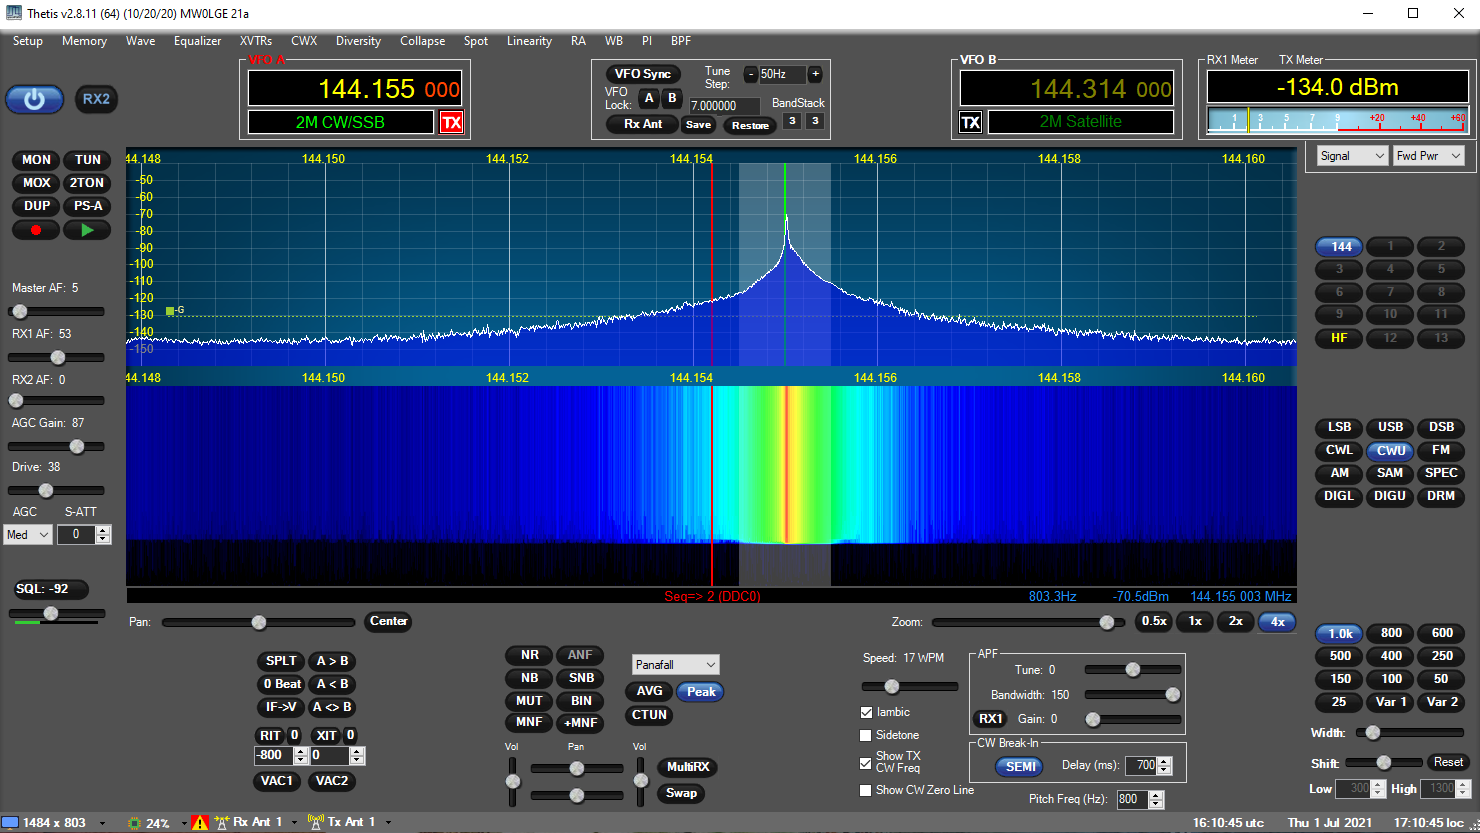Click the Rx Ant button
1480x833 pixels.
[x=643, y=124]
